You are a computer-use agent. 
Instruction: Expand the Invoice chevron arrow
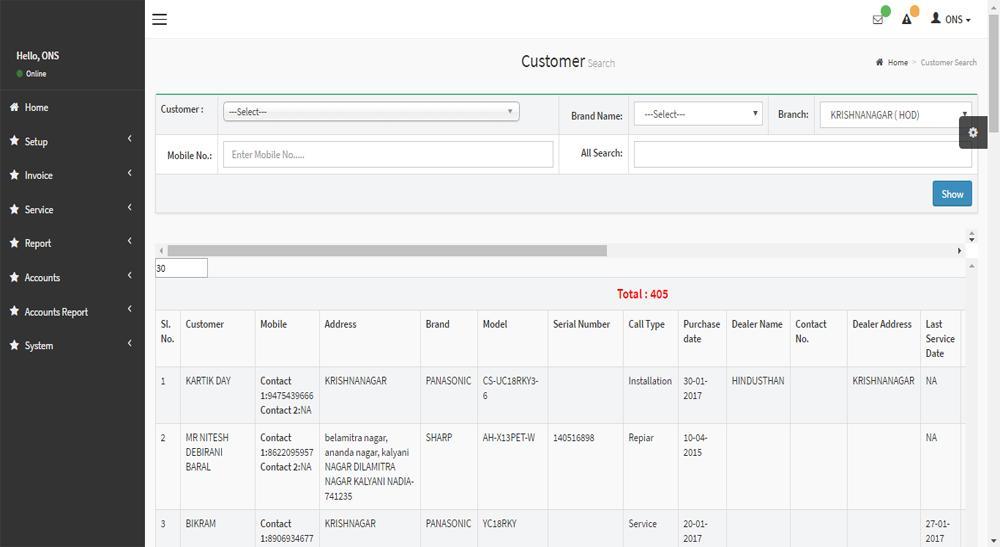(x=129, y=173)
